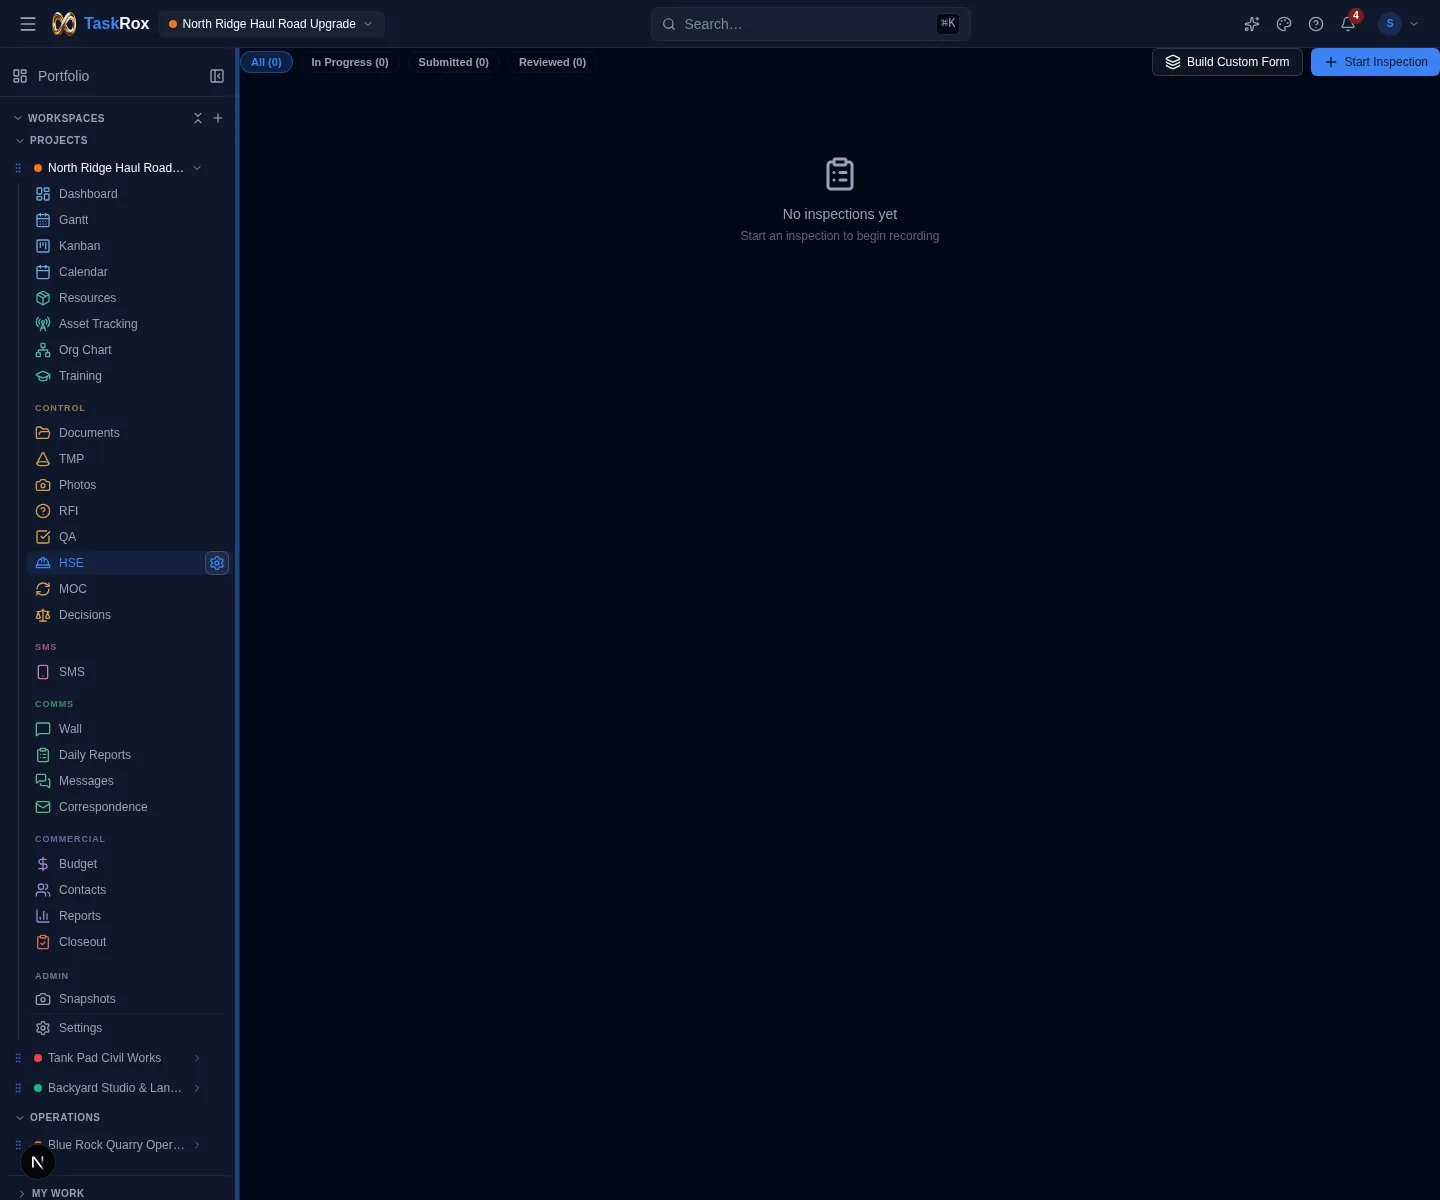The height and width of the screenshot is (1200, 1440).
Task: Open project Settings in sidebar
Action: pos(128,1028)
